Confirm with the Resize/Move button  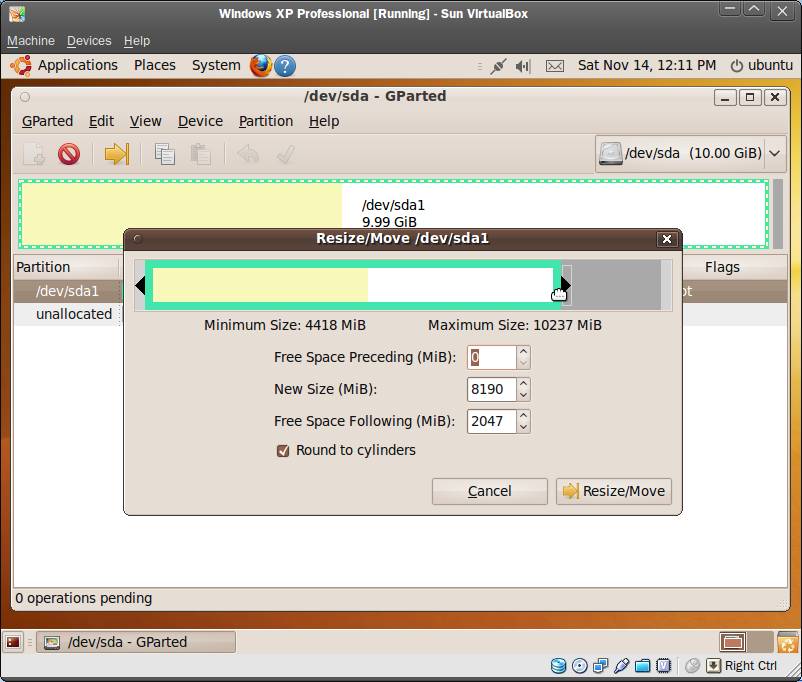click(x=613, y=491)
